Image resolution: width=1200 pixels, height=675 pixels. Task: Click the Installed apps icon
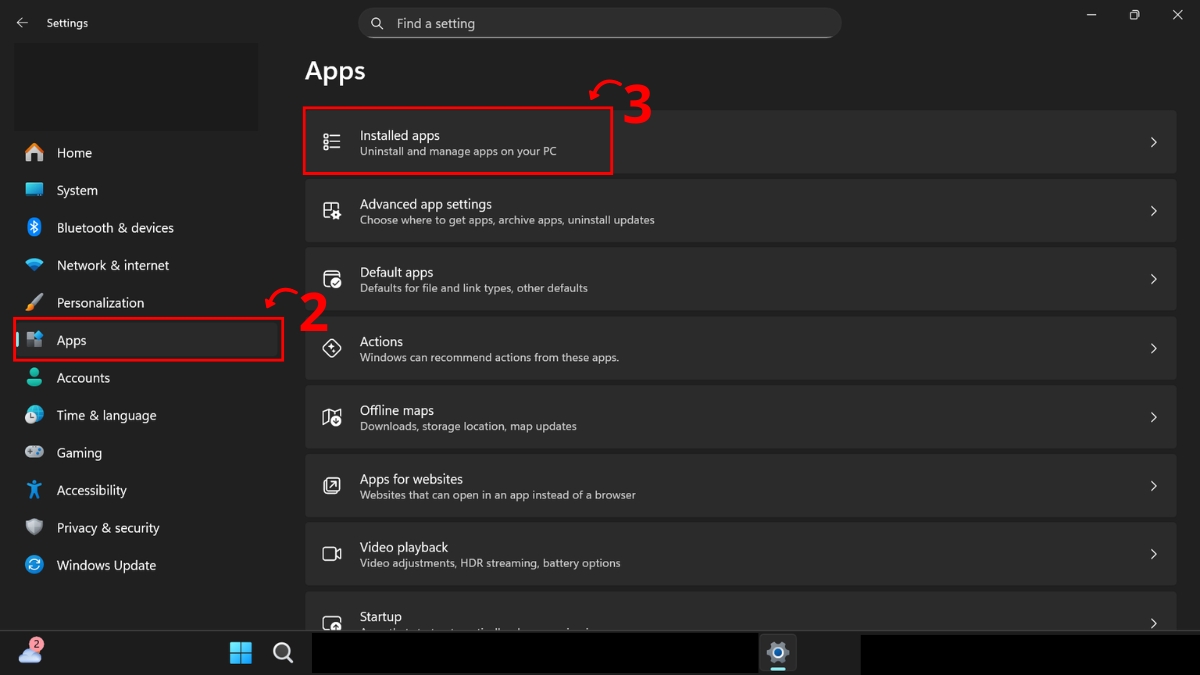(x=331, y=142)
